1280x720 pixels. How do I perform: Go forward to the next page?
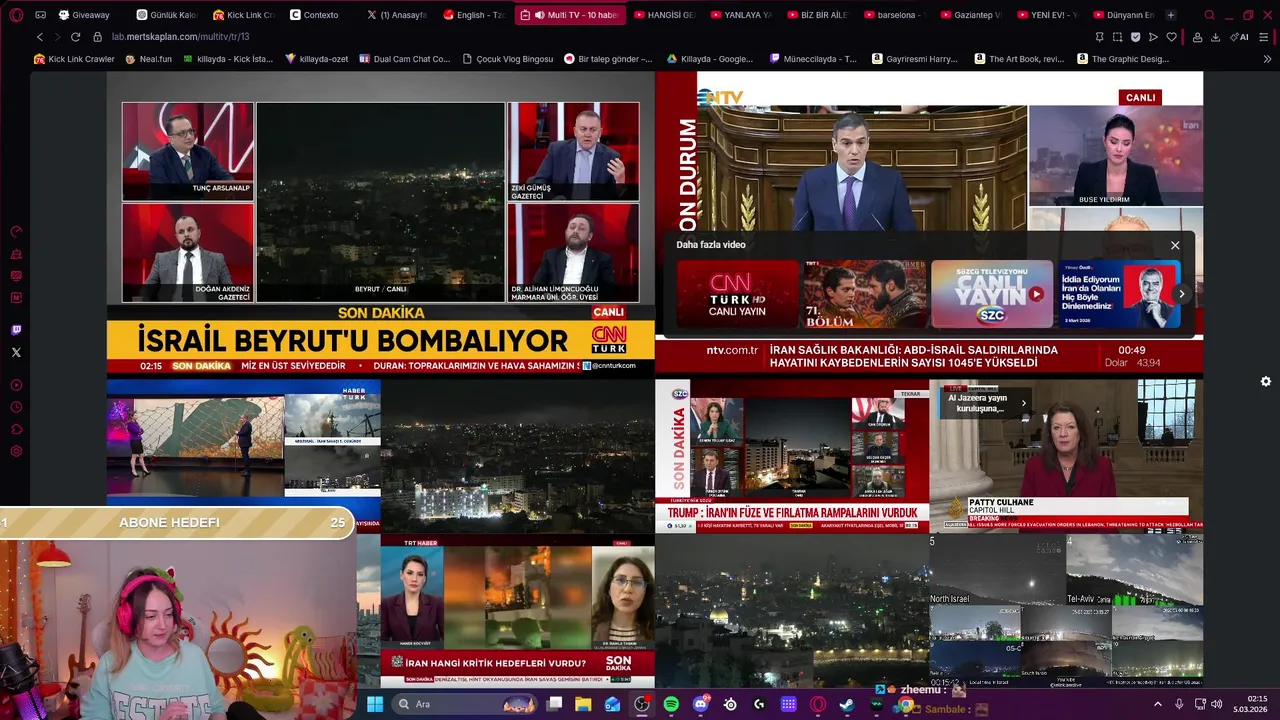tap(56, 37)
